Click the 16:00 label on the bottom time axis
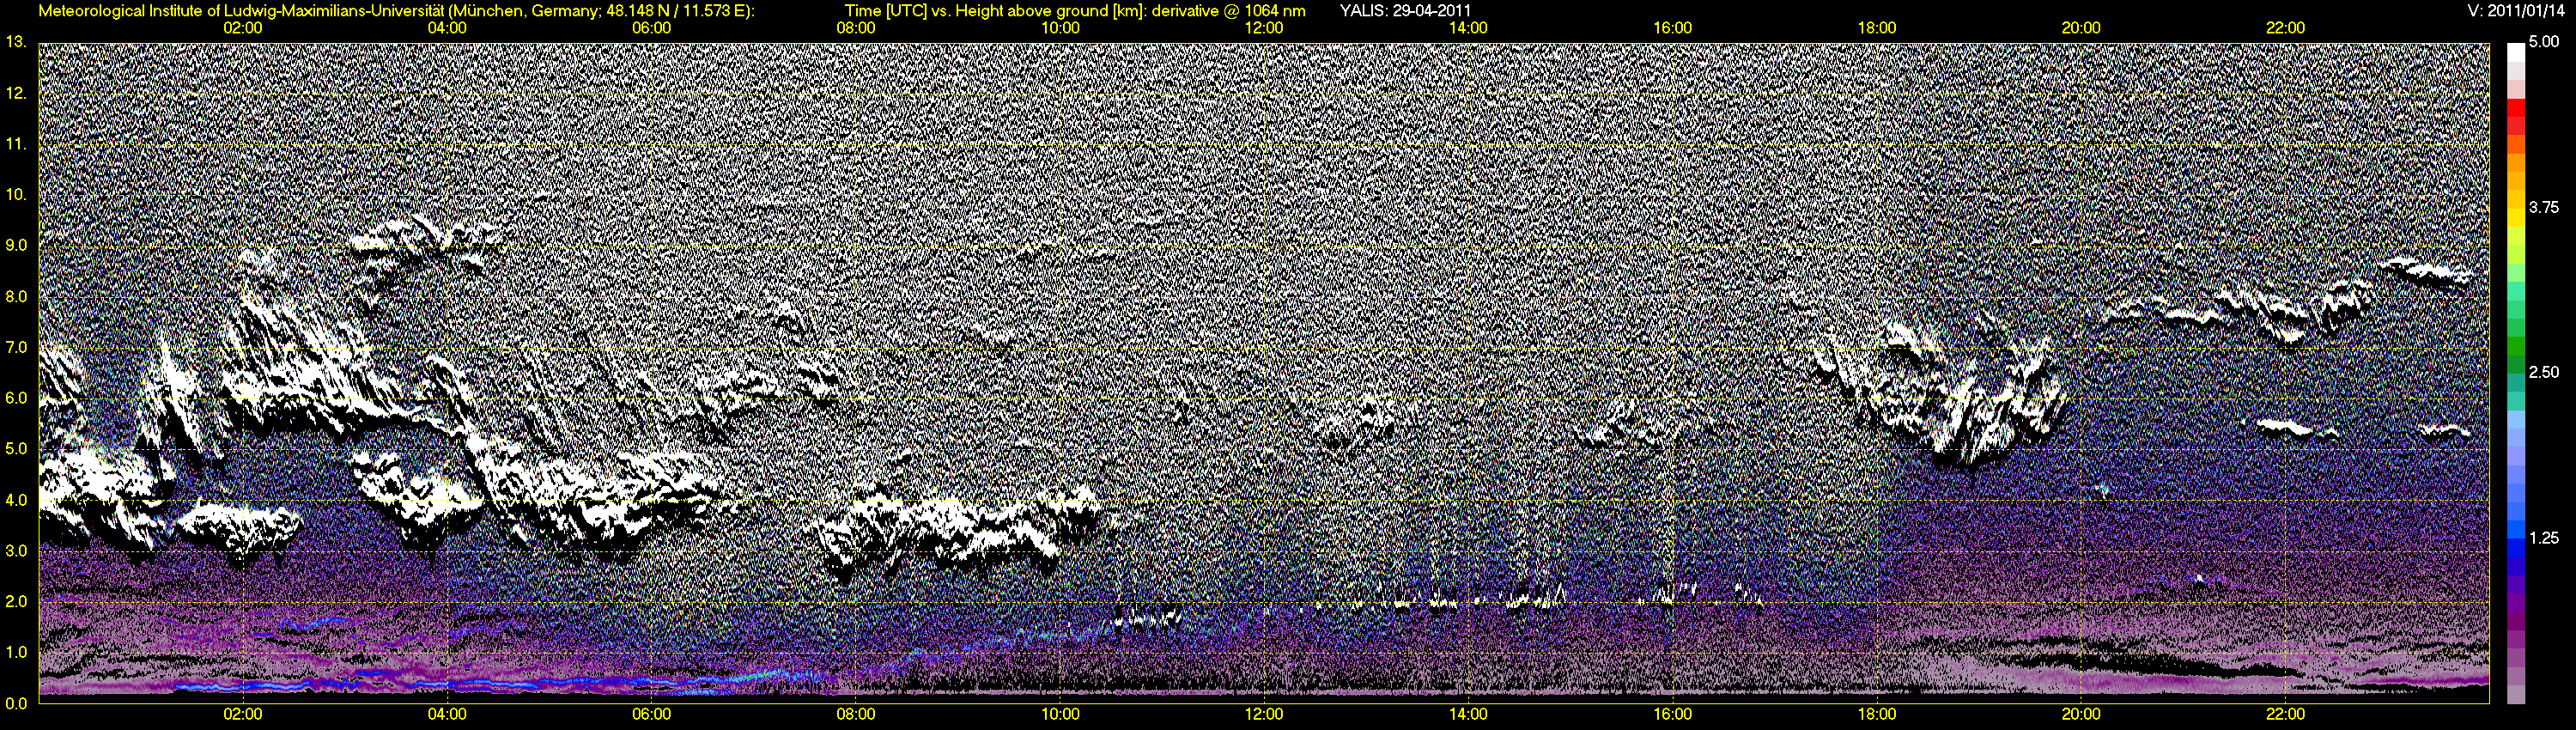The width and height of the screenshot is (2576, 730). coord(1673,714)
